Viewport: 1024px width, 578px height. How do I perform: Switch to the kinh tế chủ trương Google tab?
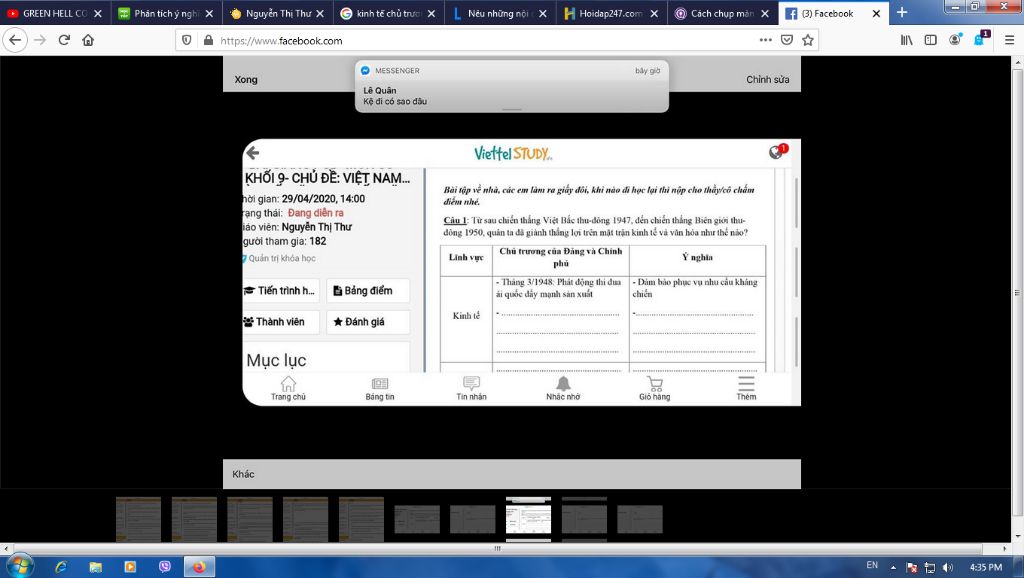click(x=388, y=13)
